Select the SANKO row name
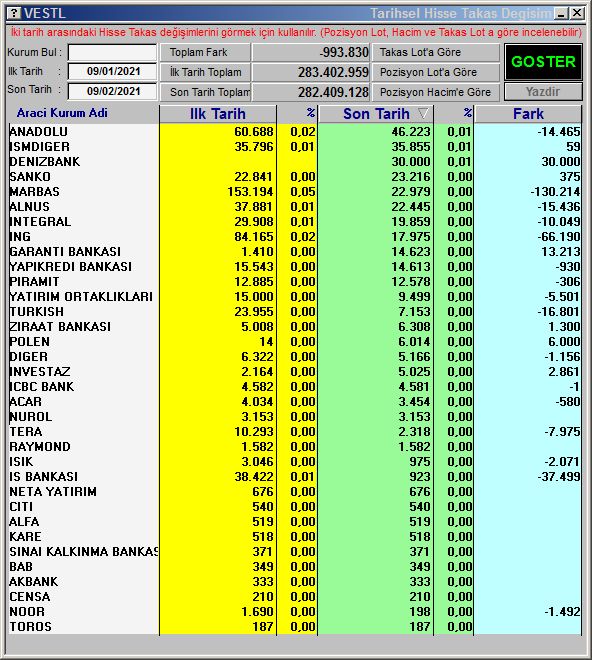592x660 pixels. click(30, 177)
